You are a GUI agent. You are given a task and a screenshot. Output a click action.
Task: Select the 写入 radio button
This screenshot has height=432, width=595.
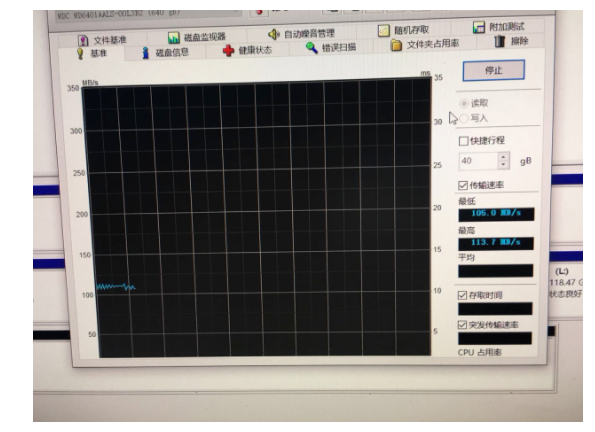click(464, 118)
